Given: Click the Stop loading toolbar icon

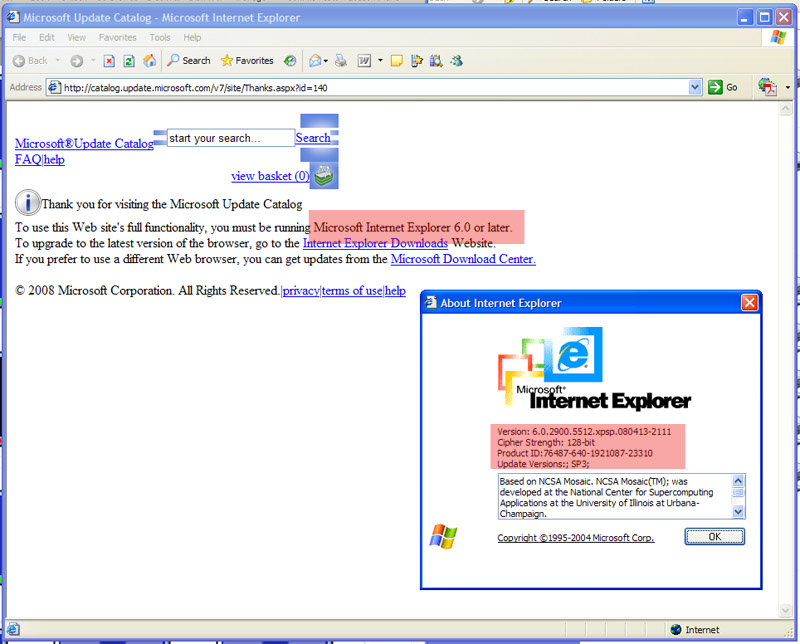Looking at the screenshot, I should coord(110,61).
